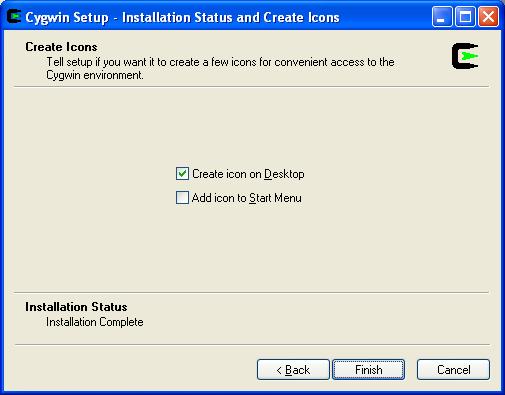Click the large Cygwin logo in header
Screen dimensions: 505x395
(x=465, y=56)
